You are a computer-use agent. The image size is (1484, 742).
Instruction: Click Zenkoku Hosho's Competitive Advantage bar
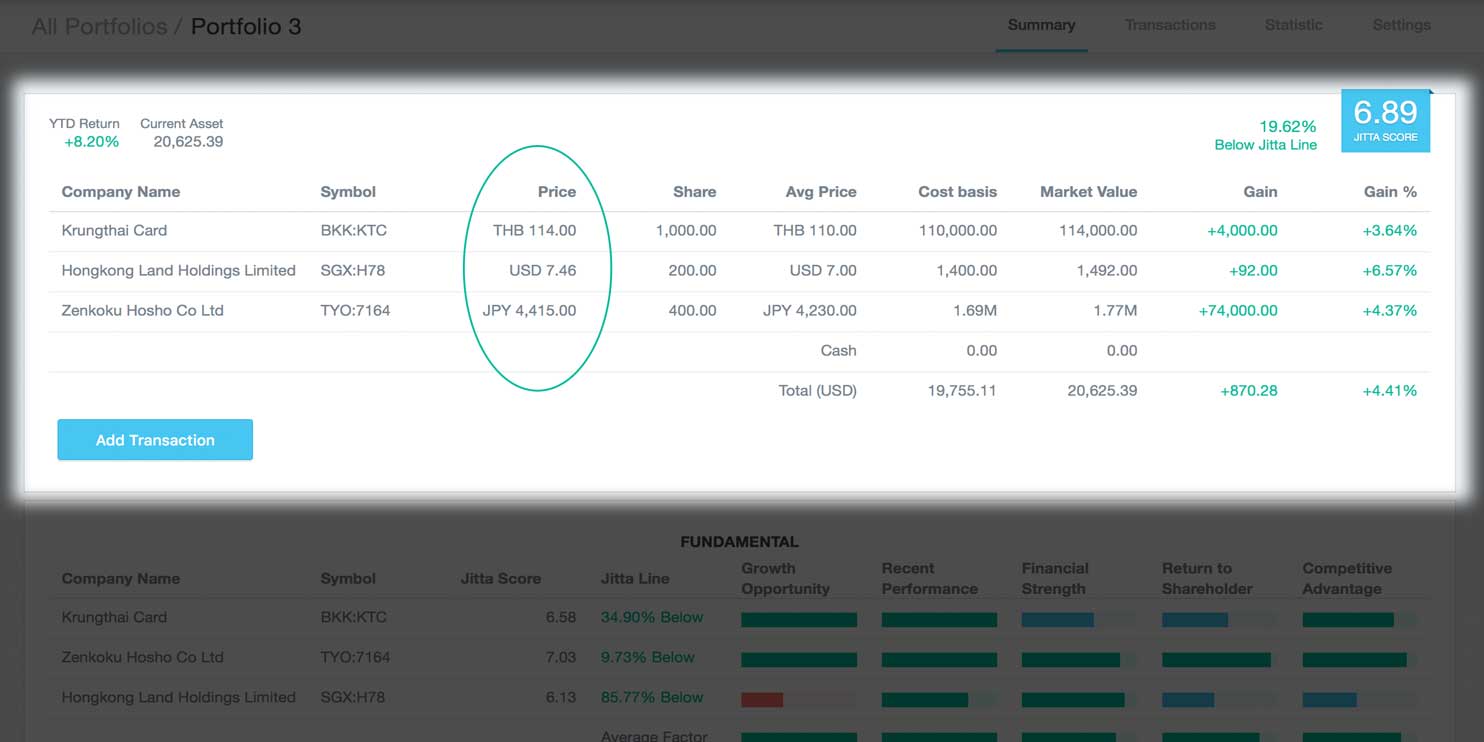pos(1354,660)
